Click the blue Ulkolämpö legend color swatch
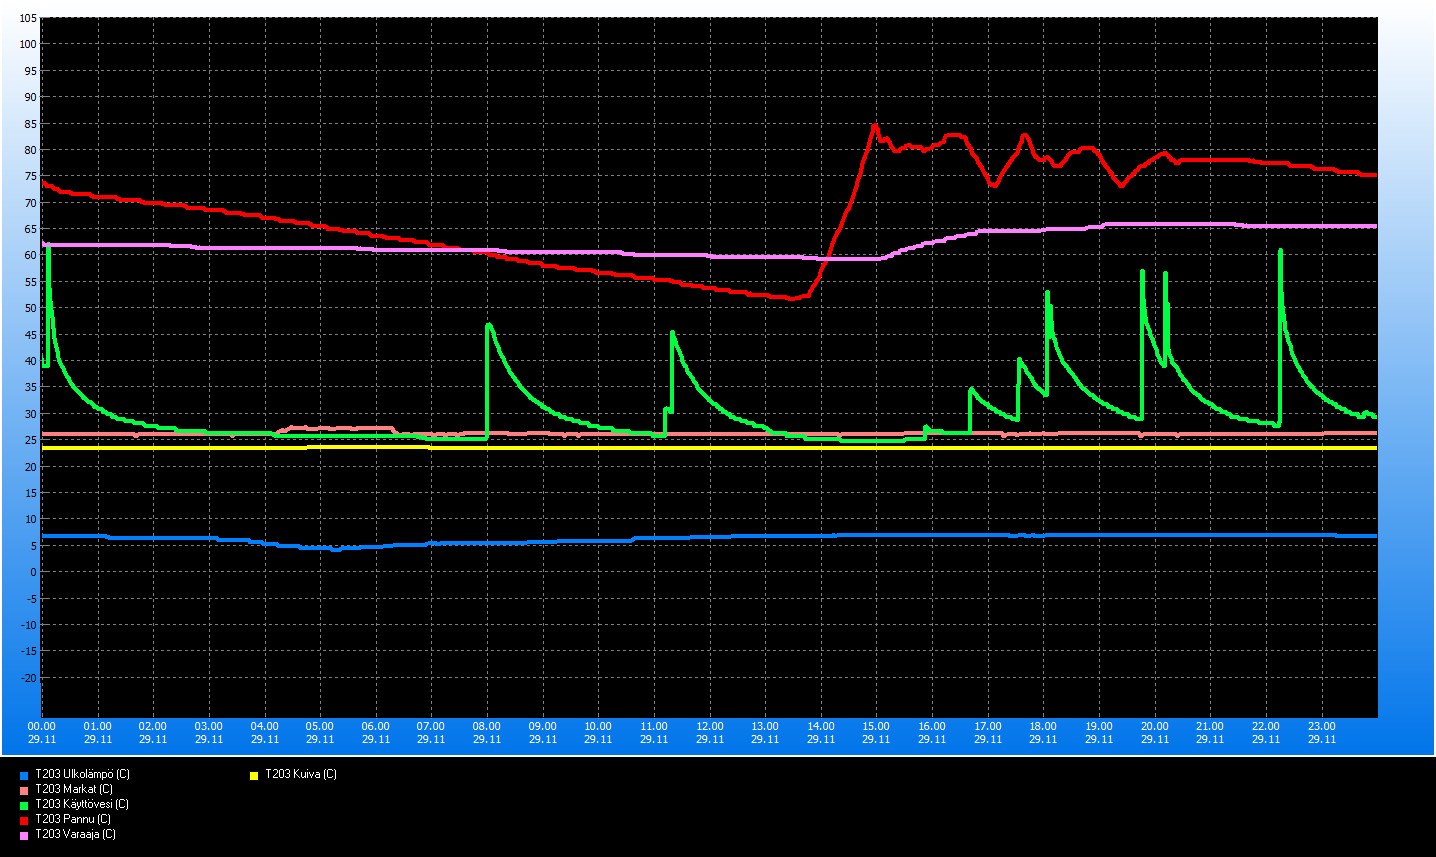The image size is (1436, 857). [24, 775]
